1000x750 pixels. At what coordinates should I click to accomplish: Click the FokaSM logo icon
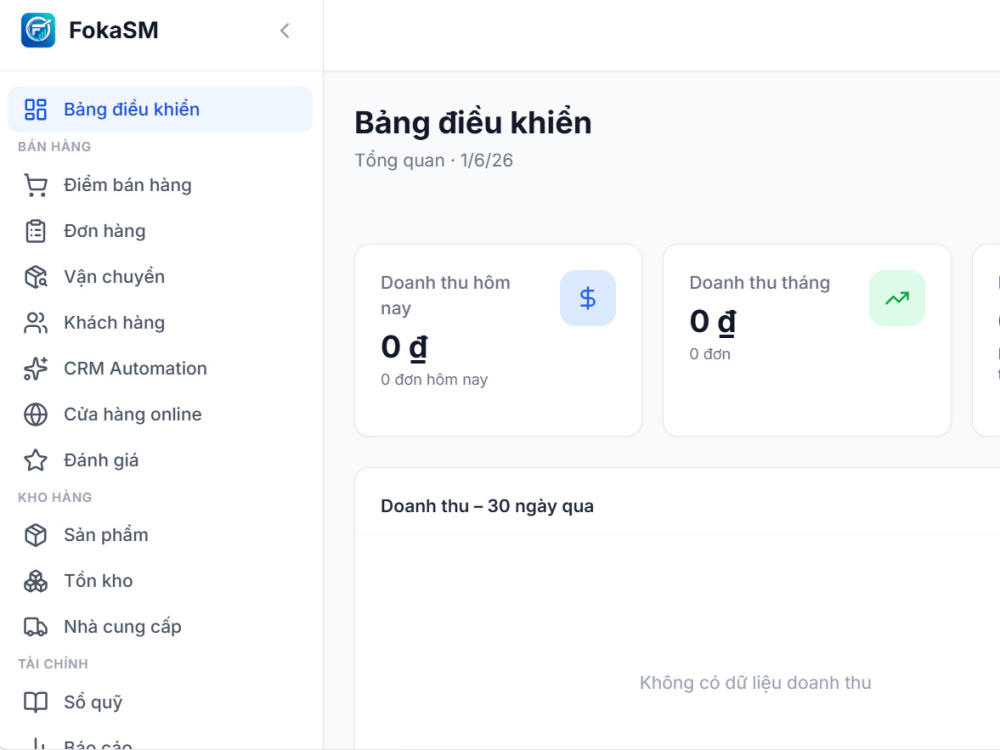38,30
